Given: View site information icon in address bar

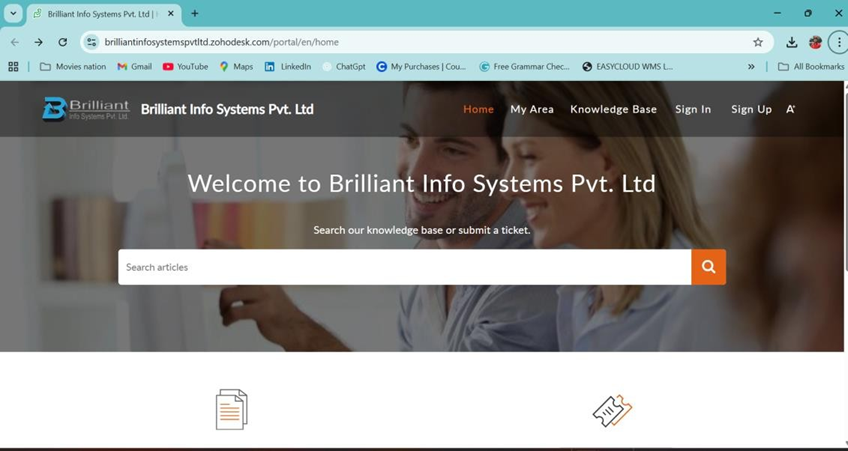Looking at the screenshot, I should (x=91, y=42).
